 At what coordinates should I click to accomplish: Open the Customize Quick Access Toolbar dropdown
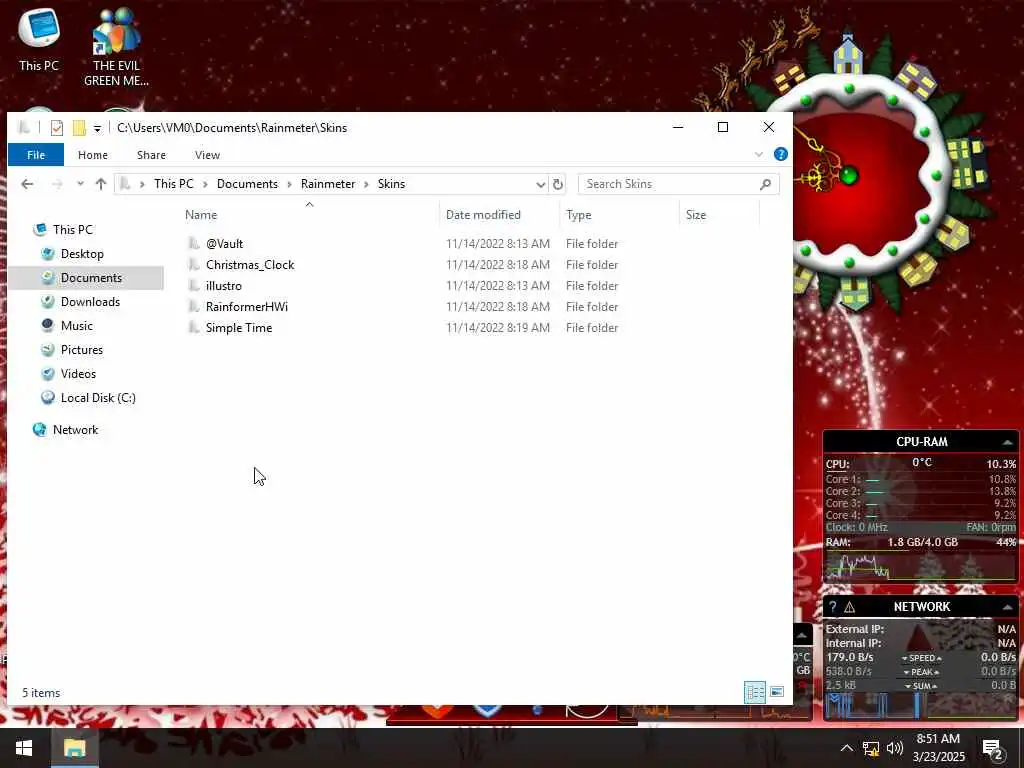point(97,128)
